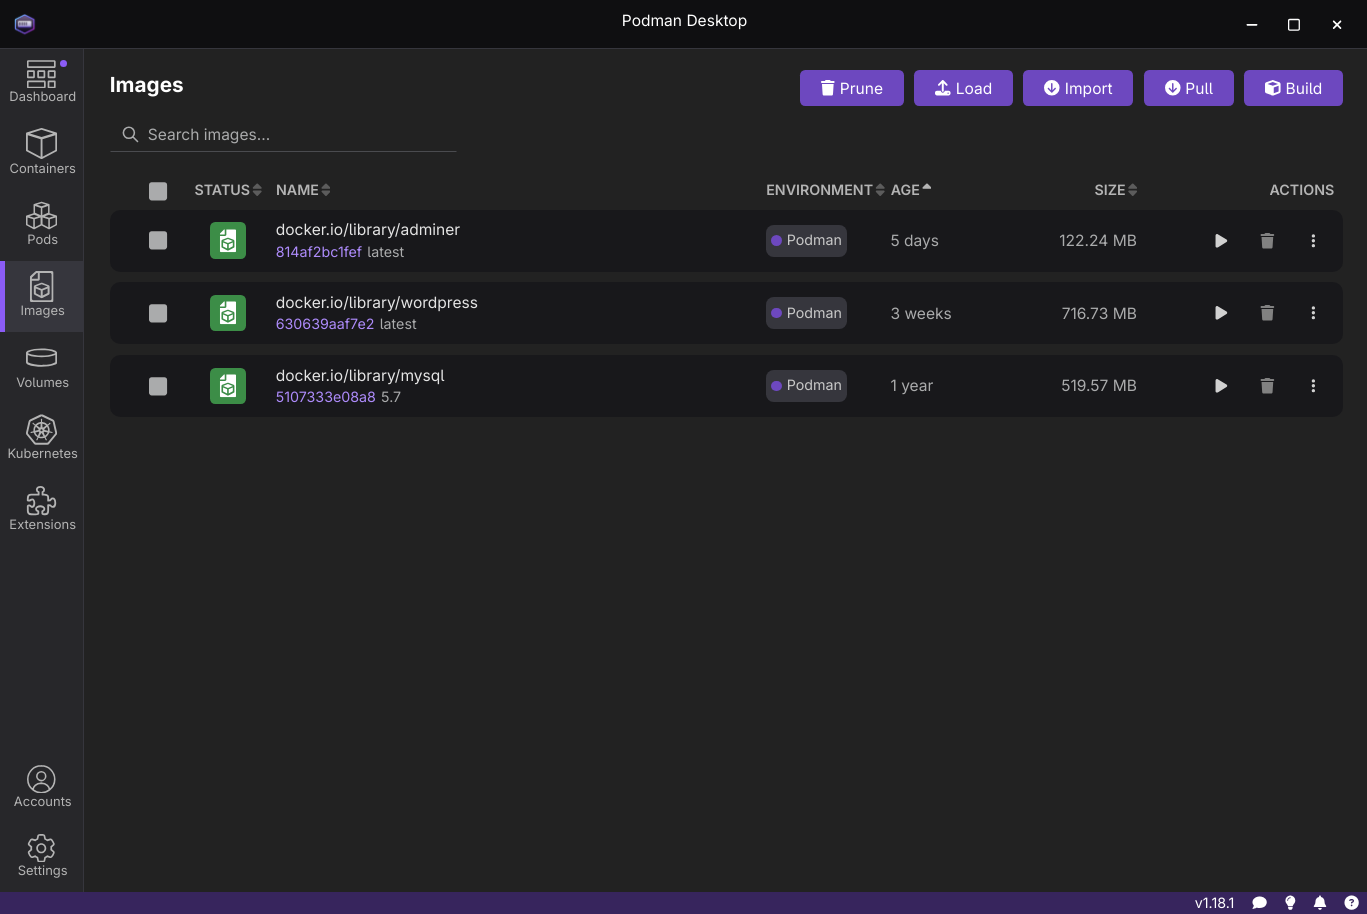
Task: Delete the wordpress image using trash icon
Action: tap(1267, 313)
